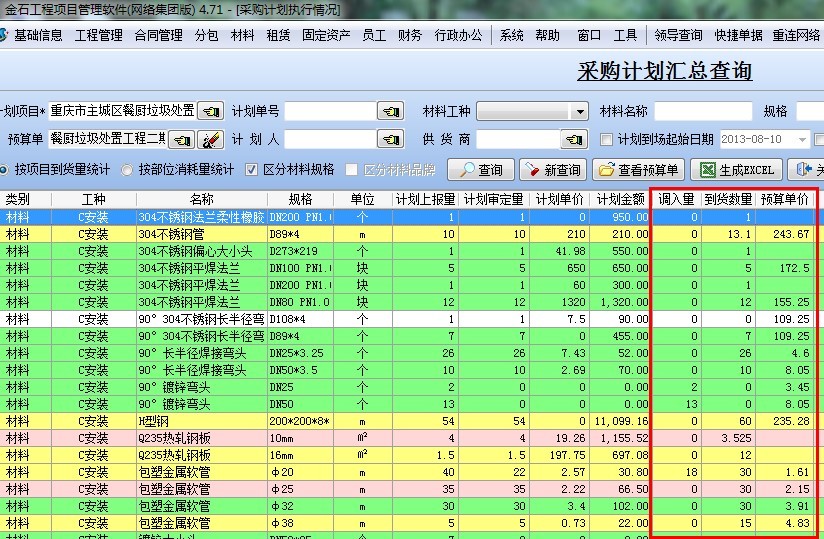This screenshot has width=824, height=539.
Task: Expand the 材料工种 dropdown
Action: point(579,111)
